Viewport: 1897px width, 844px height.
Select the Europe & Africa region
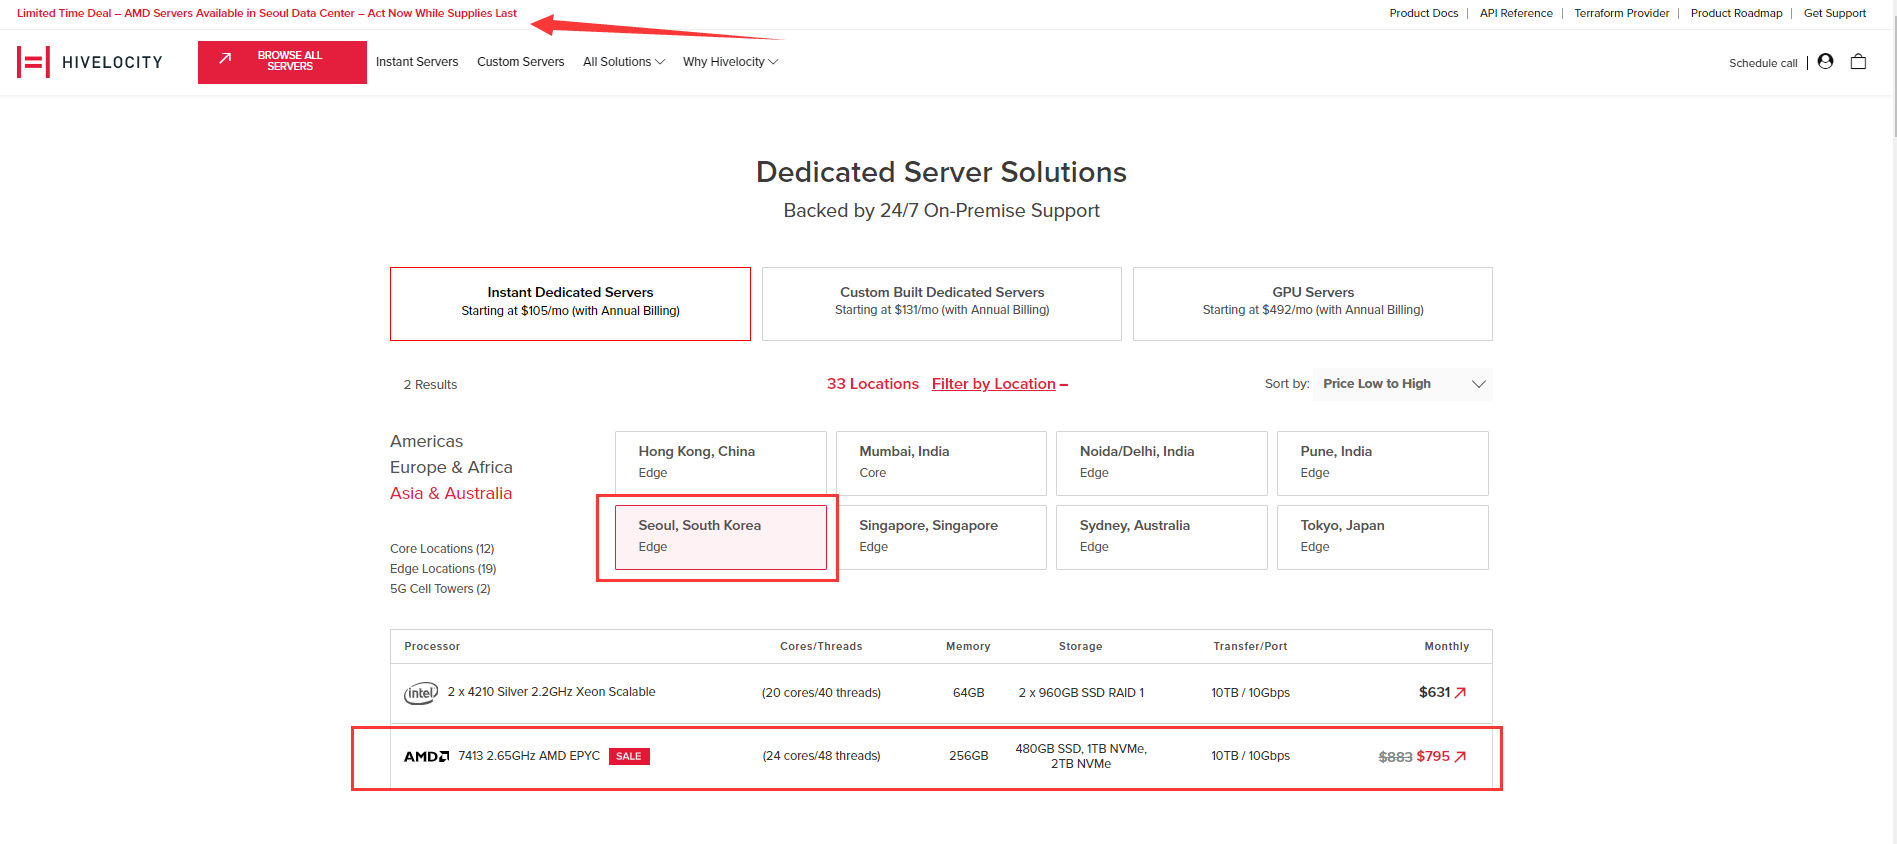click(451, 467)
